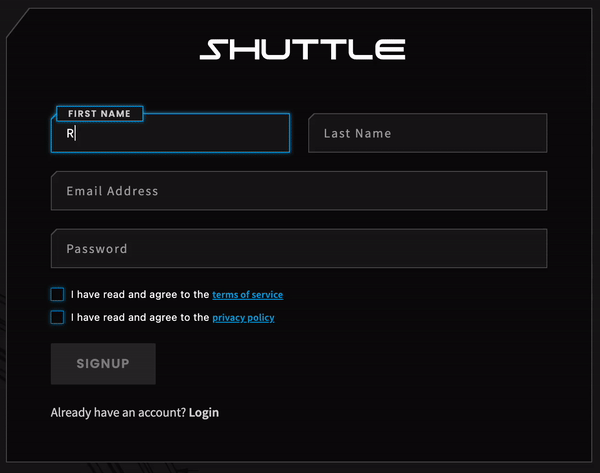The width and height of the screenshot is (600, 473).
Task: Open the terms of service link
Action: tap(247, 295)
